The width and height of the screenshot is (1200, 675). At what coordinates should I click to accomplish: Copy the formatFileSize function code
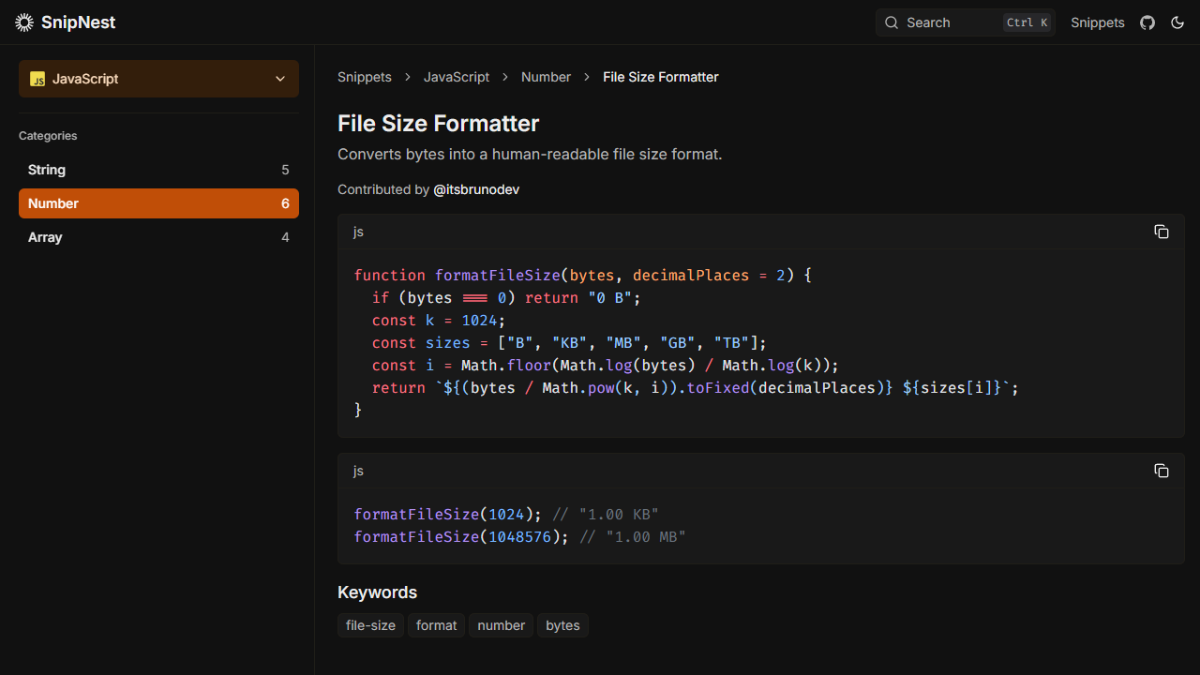(x=1161, y=232)
